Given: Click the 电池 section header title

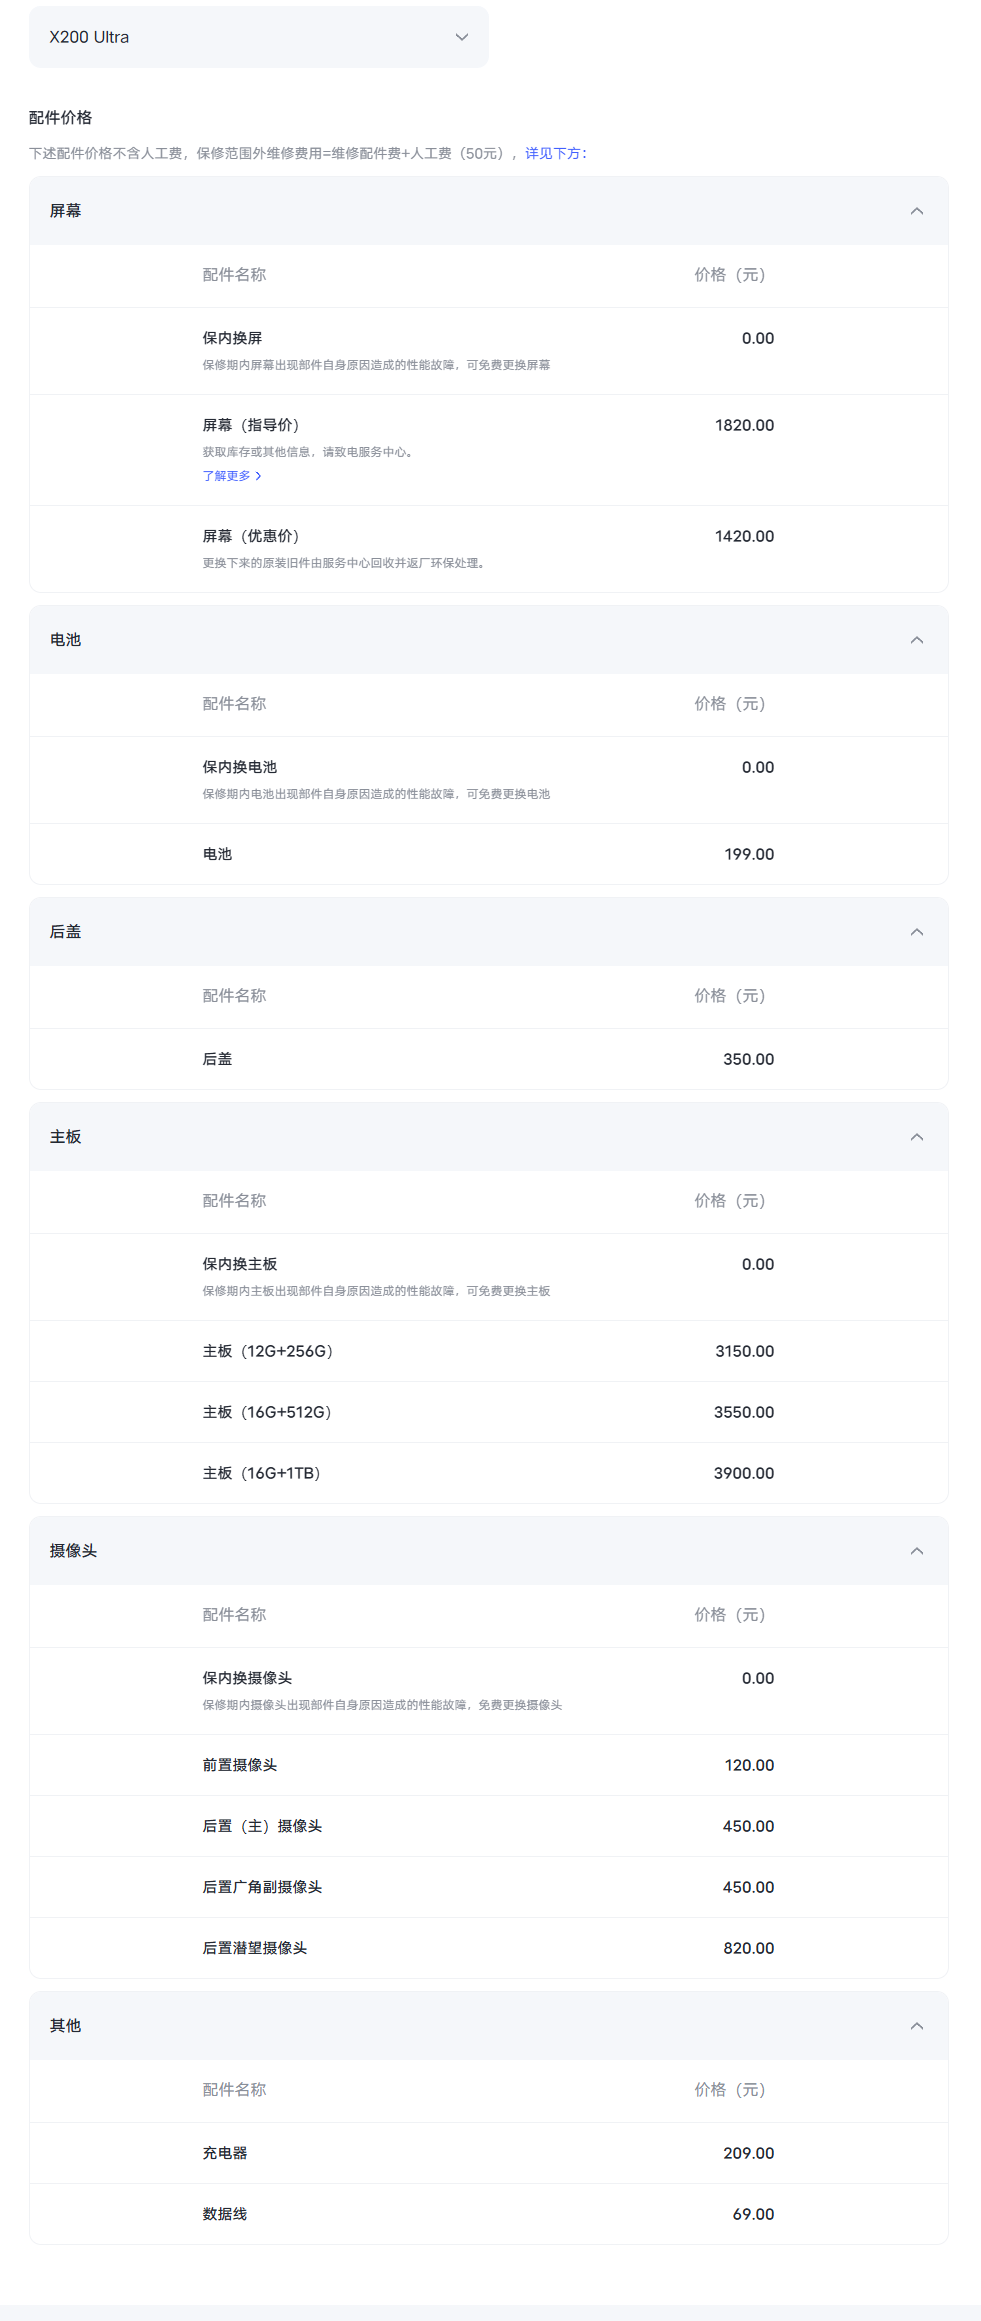Looking at the screenshot, I should [x=66, y=640].
